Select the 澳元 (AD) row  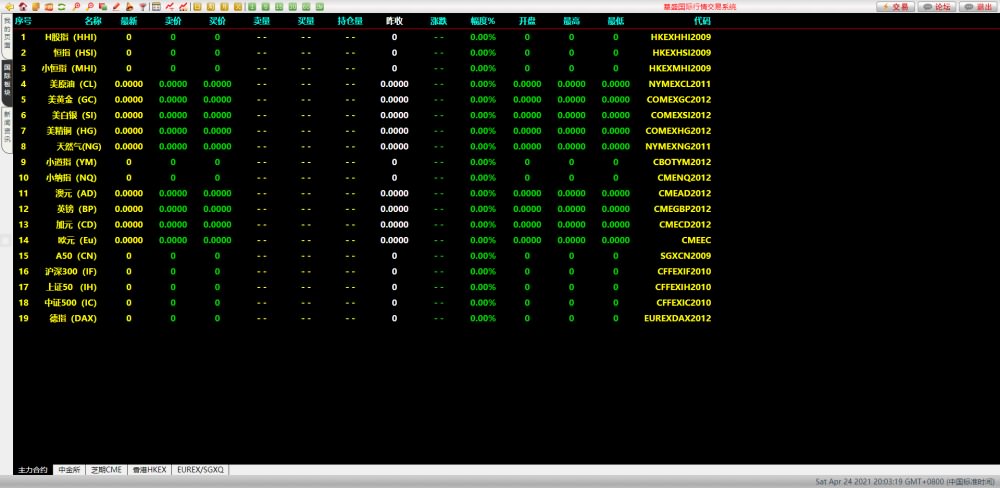click(364, 193)
